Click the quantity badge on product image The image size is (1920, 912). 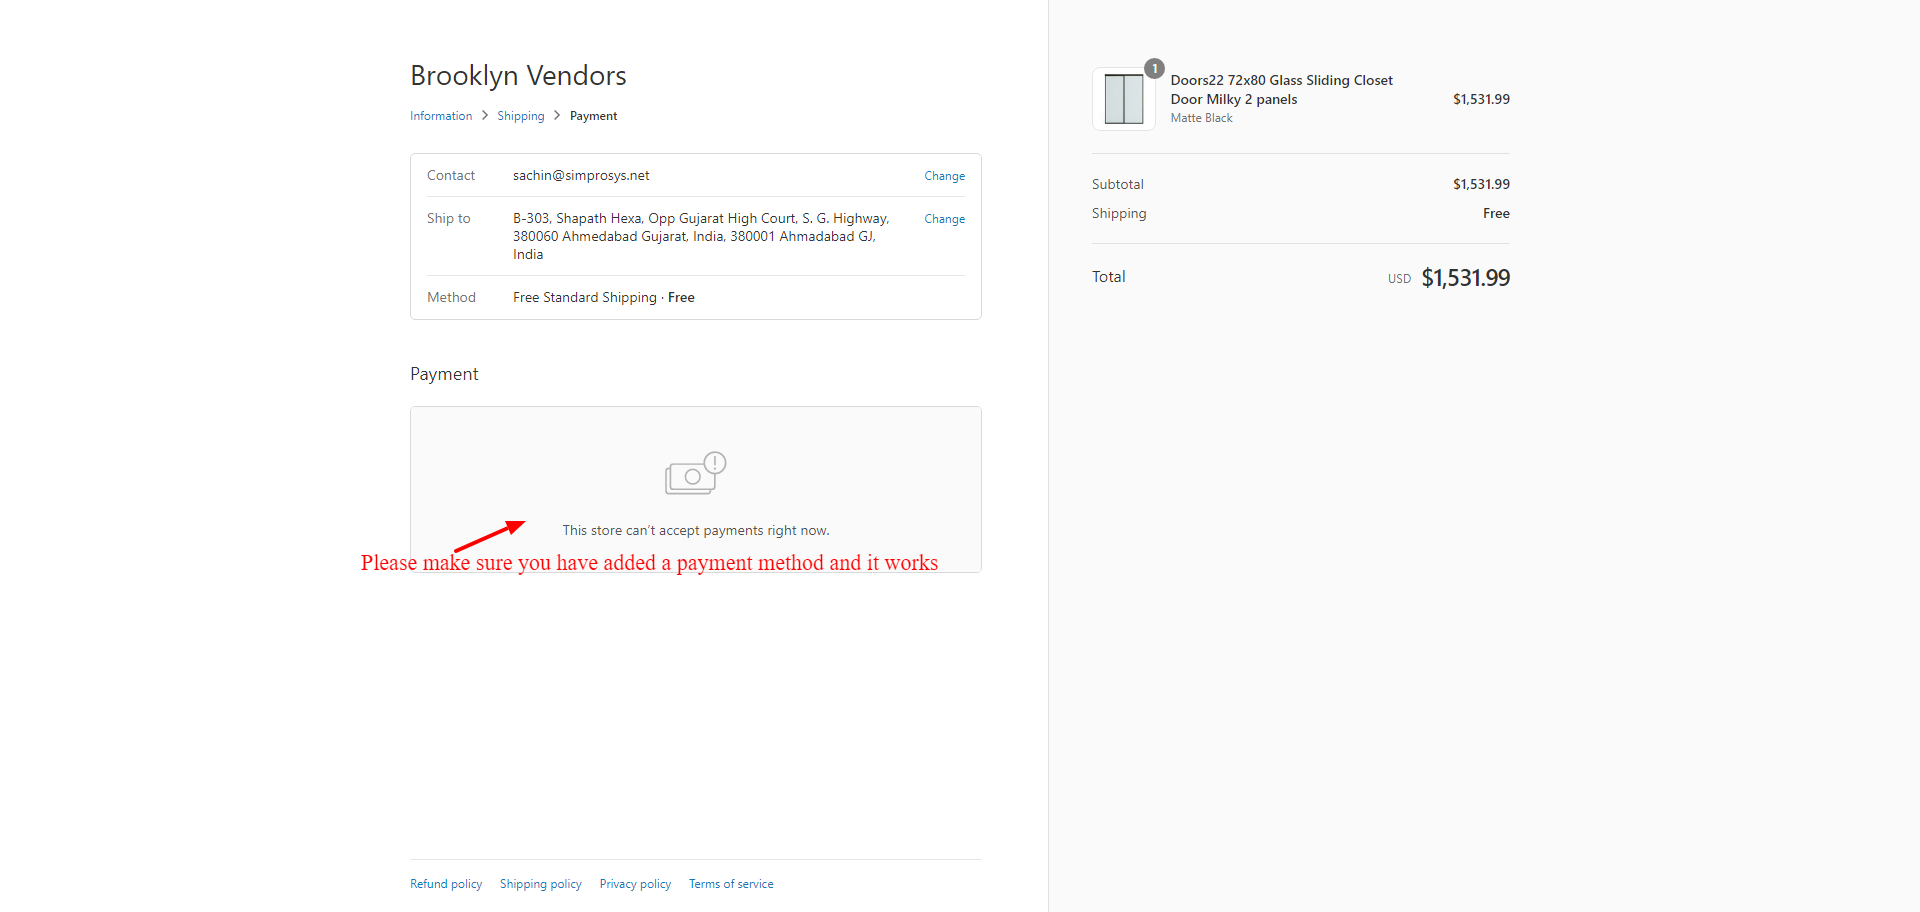coord(1154,68)
